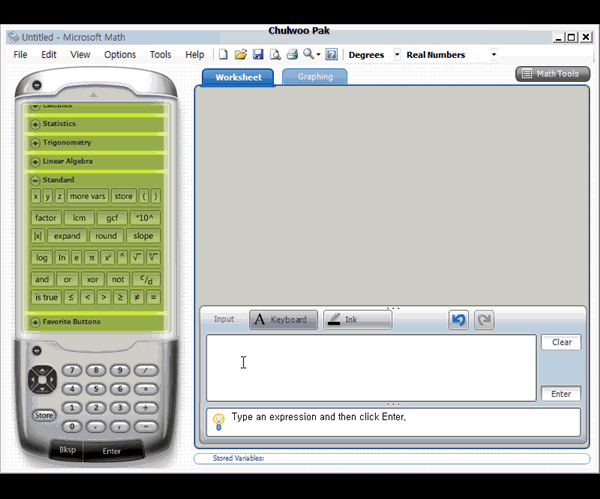Click the New worksheet toolbar icon
600x499 pixels.
click(223, 54)
